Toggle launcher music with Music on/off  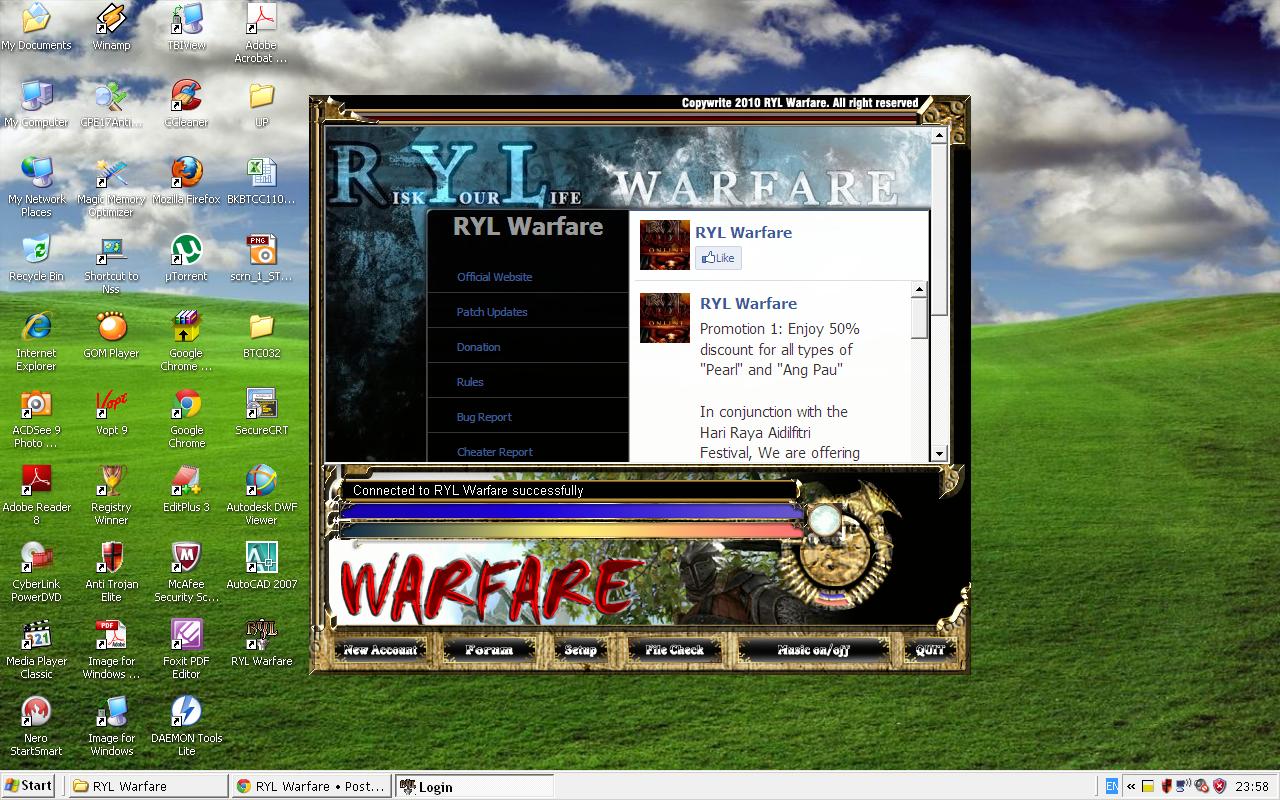(x=813, y=650)
